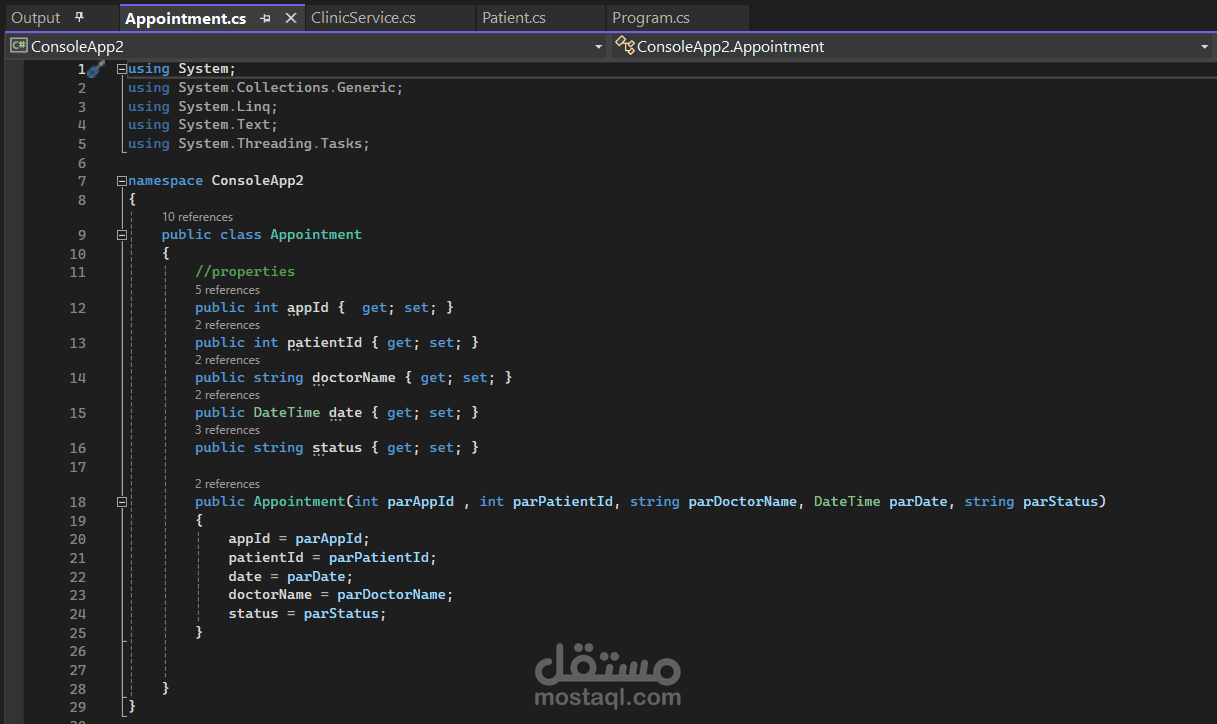
Task: Place cursor after parStatus assignment on line 24
Action: pos(387,613)
